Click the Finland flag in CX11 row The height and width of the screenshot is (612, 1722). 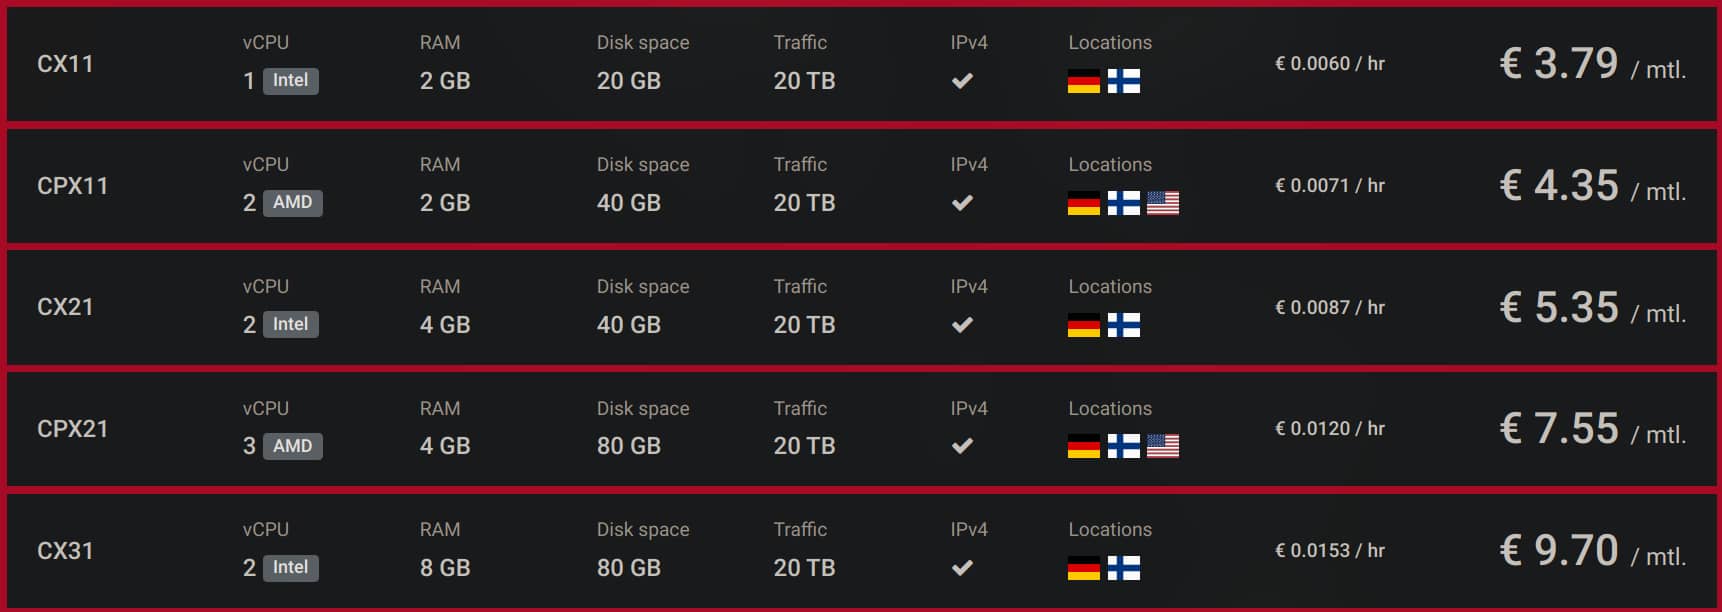coord(1123,81)
